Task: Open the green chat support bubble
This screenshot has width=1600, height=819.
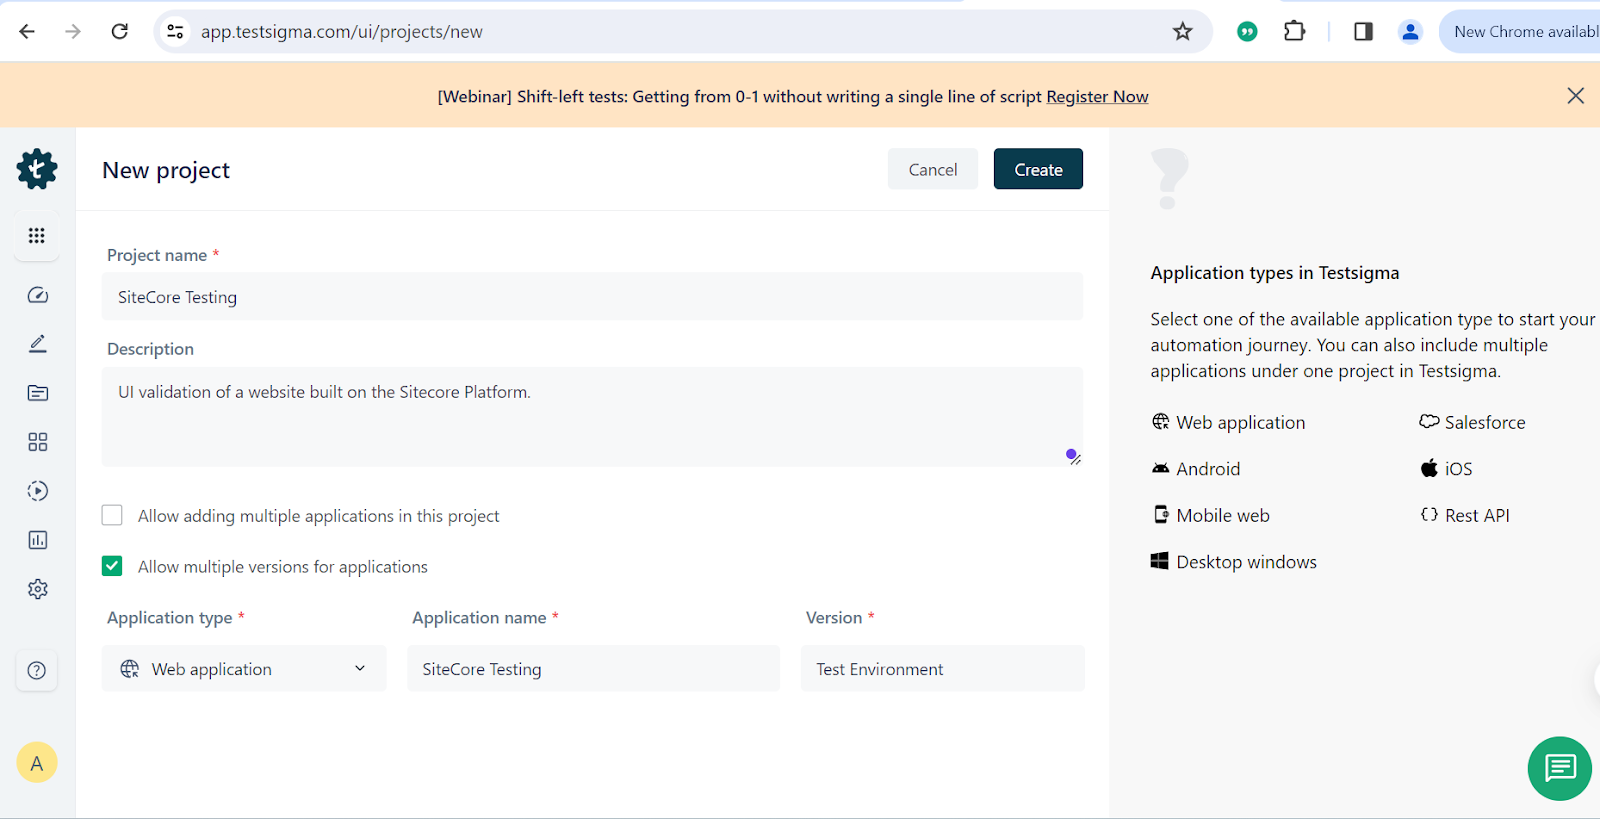Action: click(1560, 768)
